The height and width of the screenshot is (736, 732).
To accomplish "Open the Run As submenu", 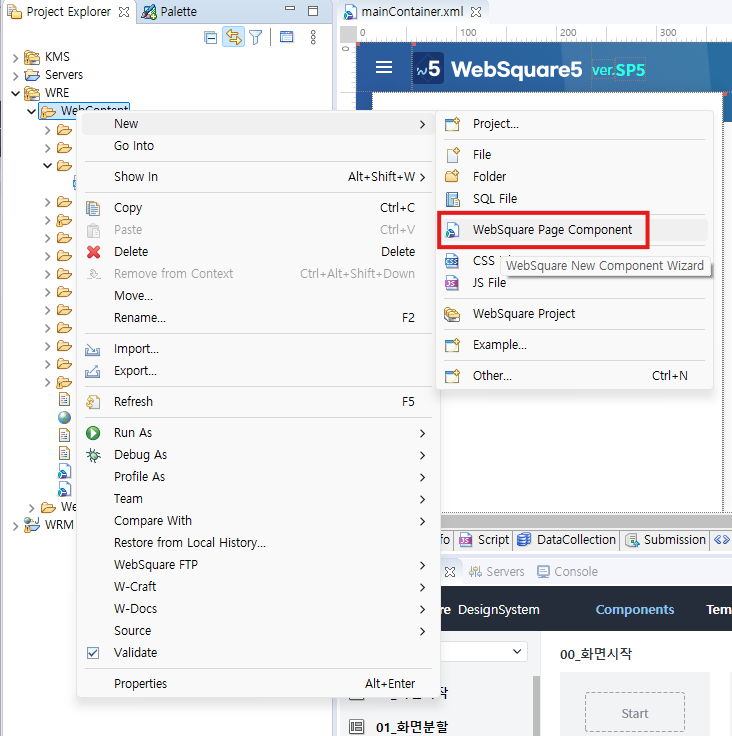I will (256, 433).
